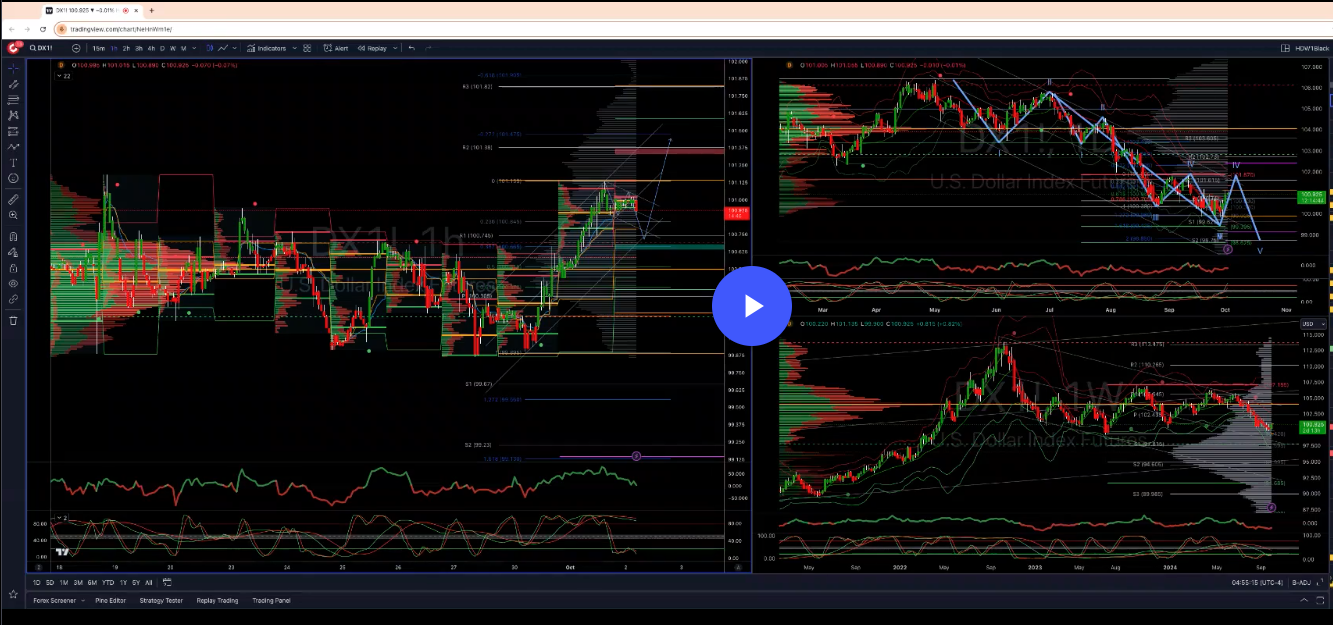Set date range to 1M
Screen dimensions: 1333x625
pyautogui.click(x=64, y=582)
